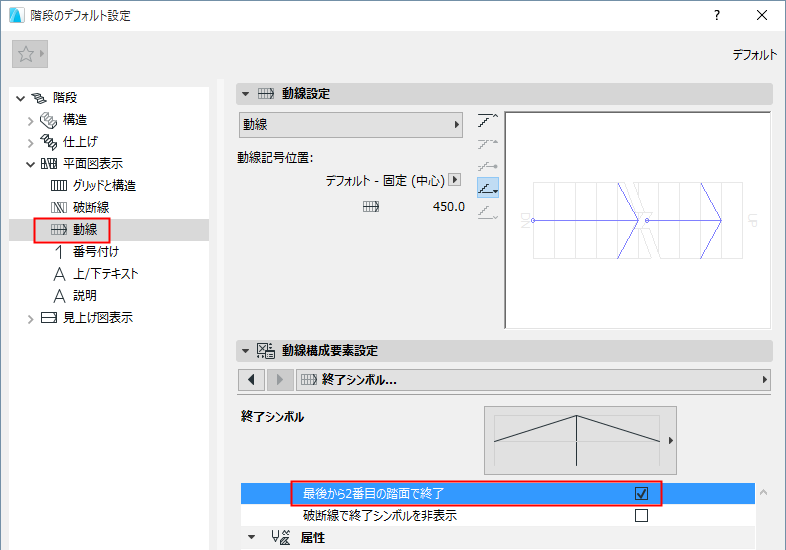
Task: Select 動線 in the tree
Action: [85, 230]
